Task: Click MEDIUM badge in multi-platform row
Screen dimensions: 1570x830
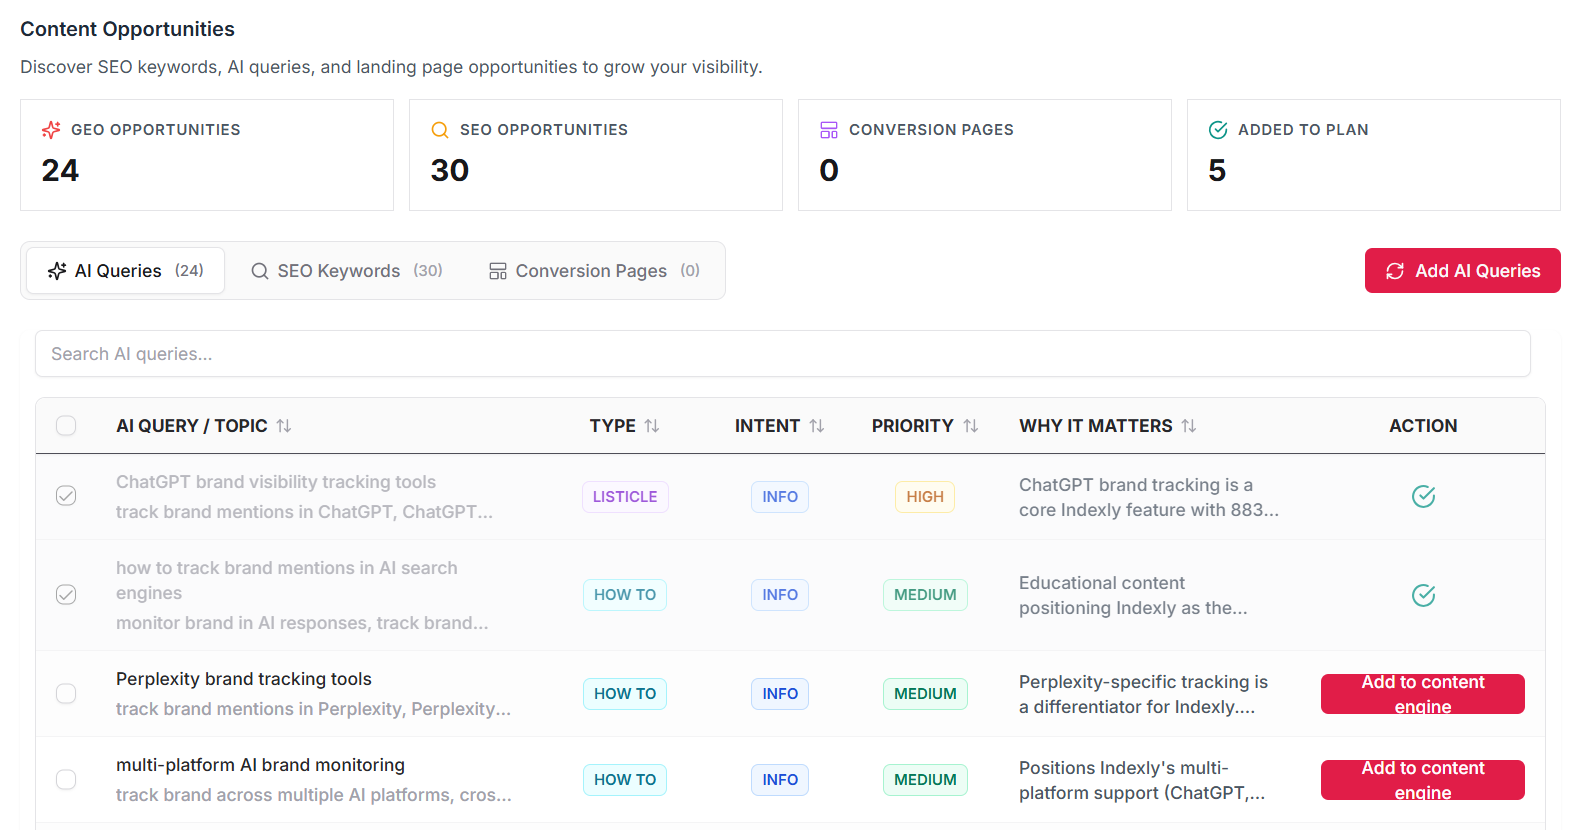Action: tap(925, 780)
